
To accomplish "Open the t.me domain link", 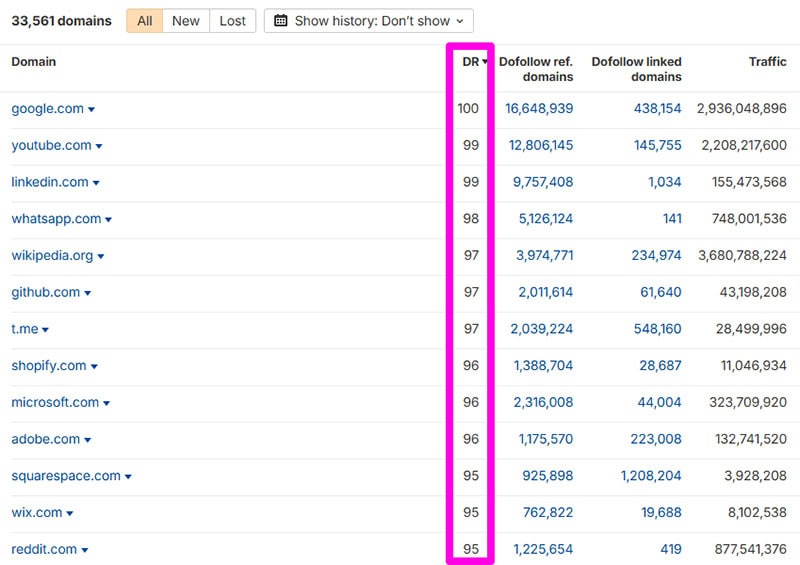I will click(x=24, y=329).
